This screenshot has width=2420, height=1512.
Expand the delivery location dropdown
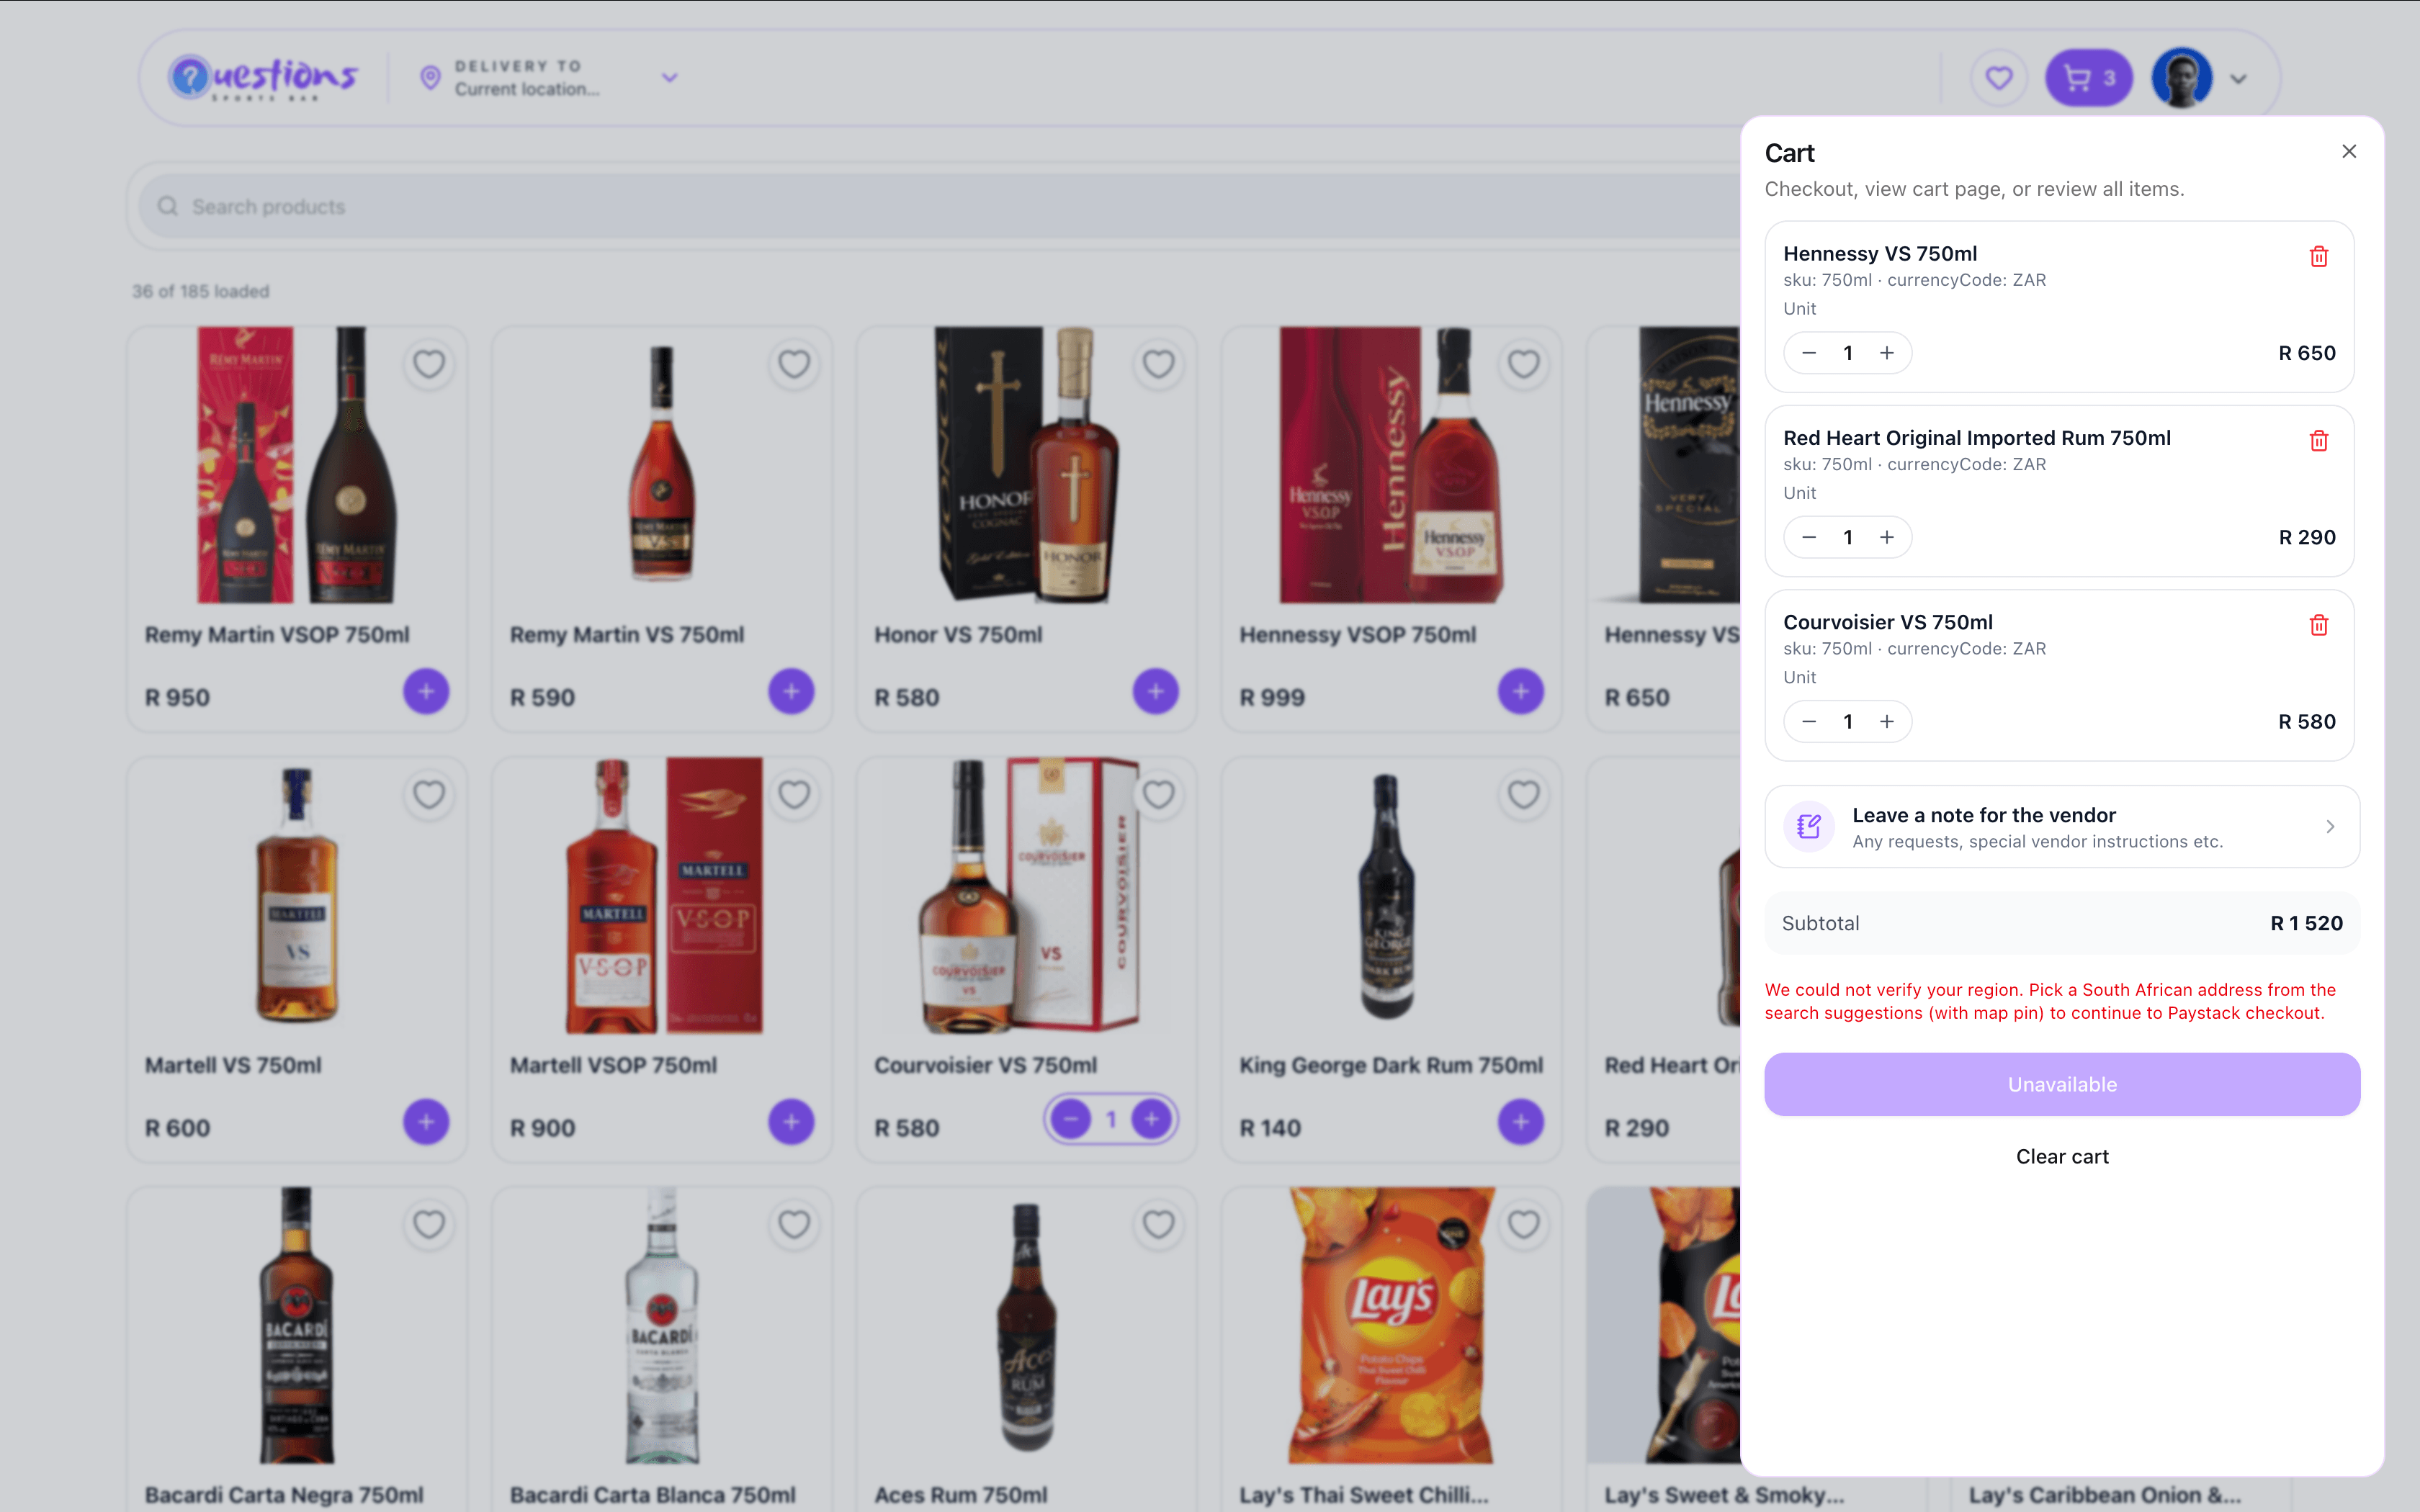pyautogui.click(x=670, y=78)
